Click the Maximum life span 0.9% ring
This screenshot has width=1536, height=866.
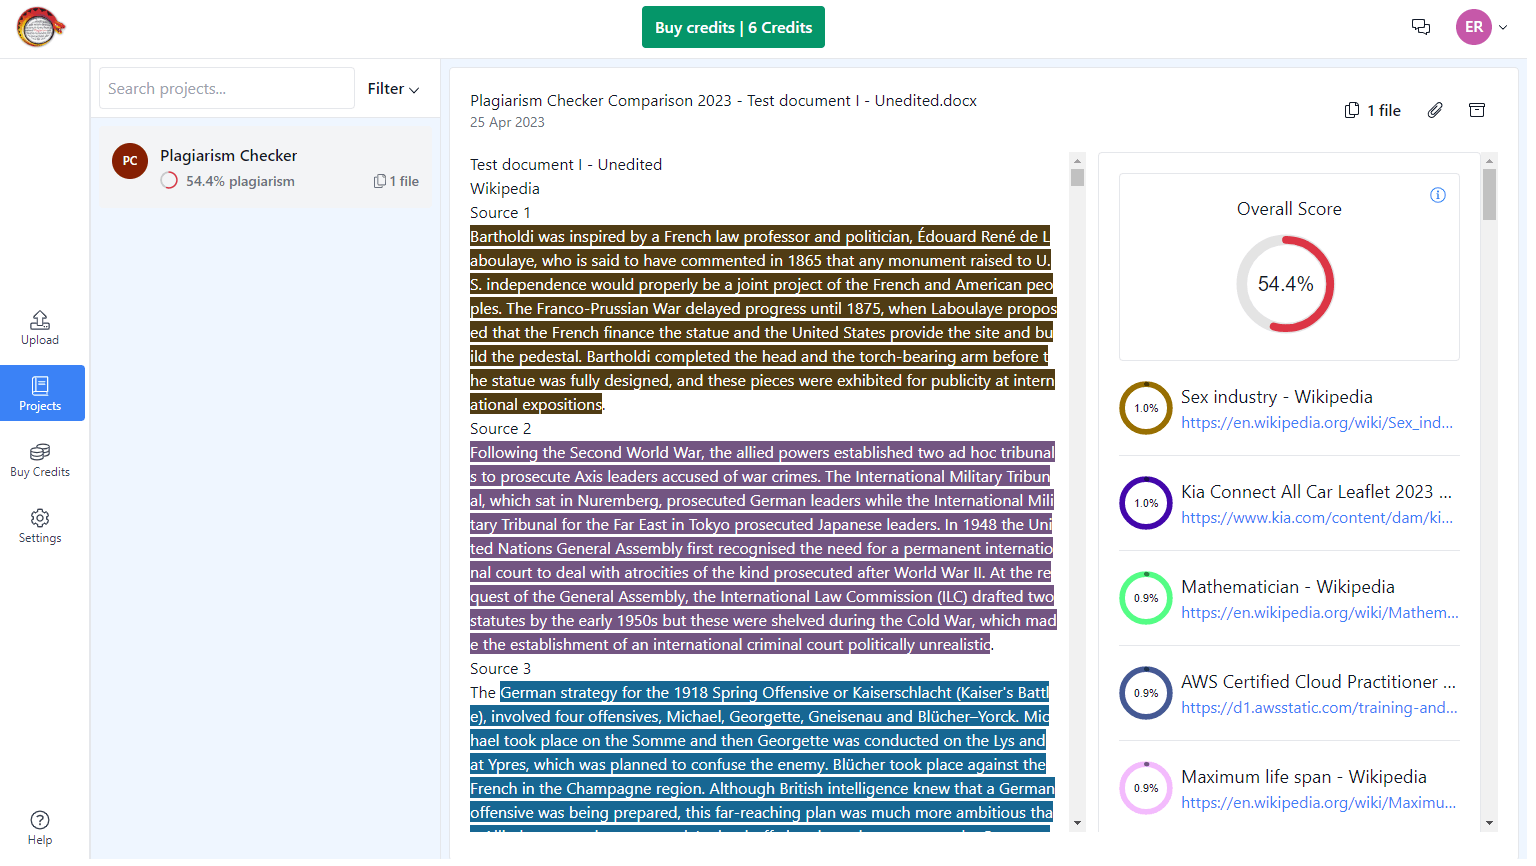click(x=1146, y=788)
